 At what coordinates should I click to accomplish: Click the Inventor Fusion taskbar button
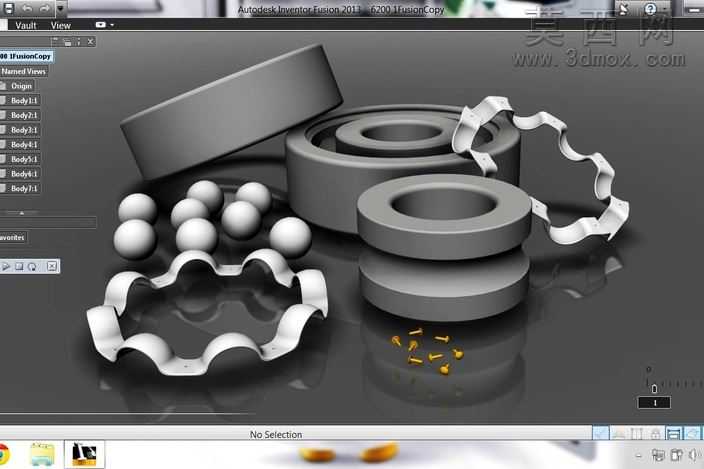pyautogui.click(x=84, y=455)
